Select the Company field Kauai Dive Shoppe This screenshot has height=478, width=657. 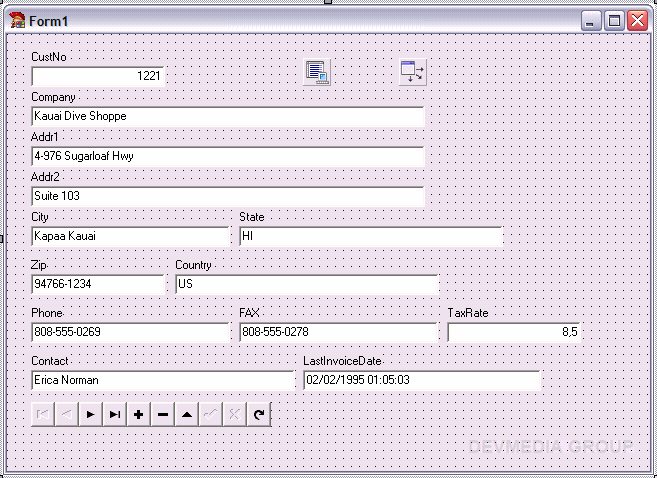coord(227,116)
